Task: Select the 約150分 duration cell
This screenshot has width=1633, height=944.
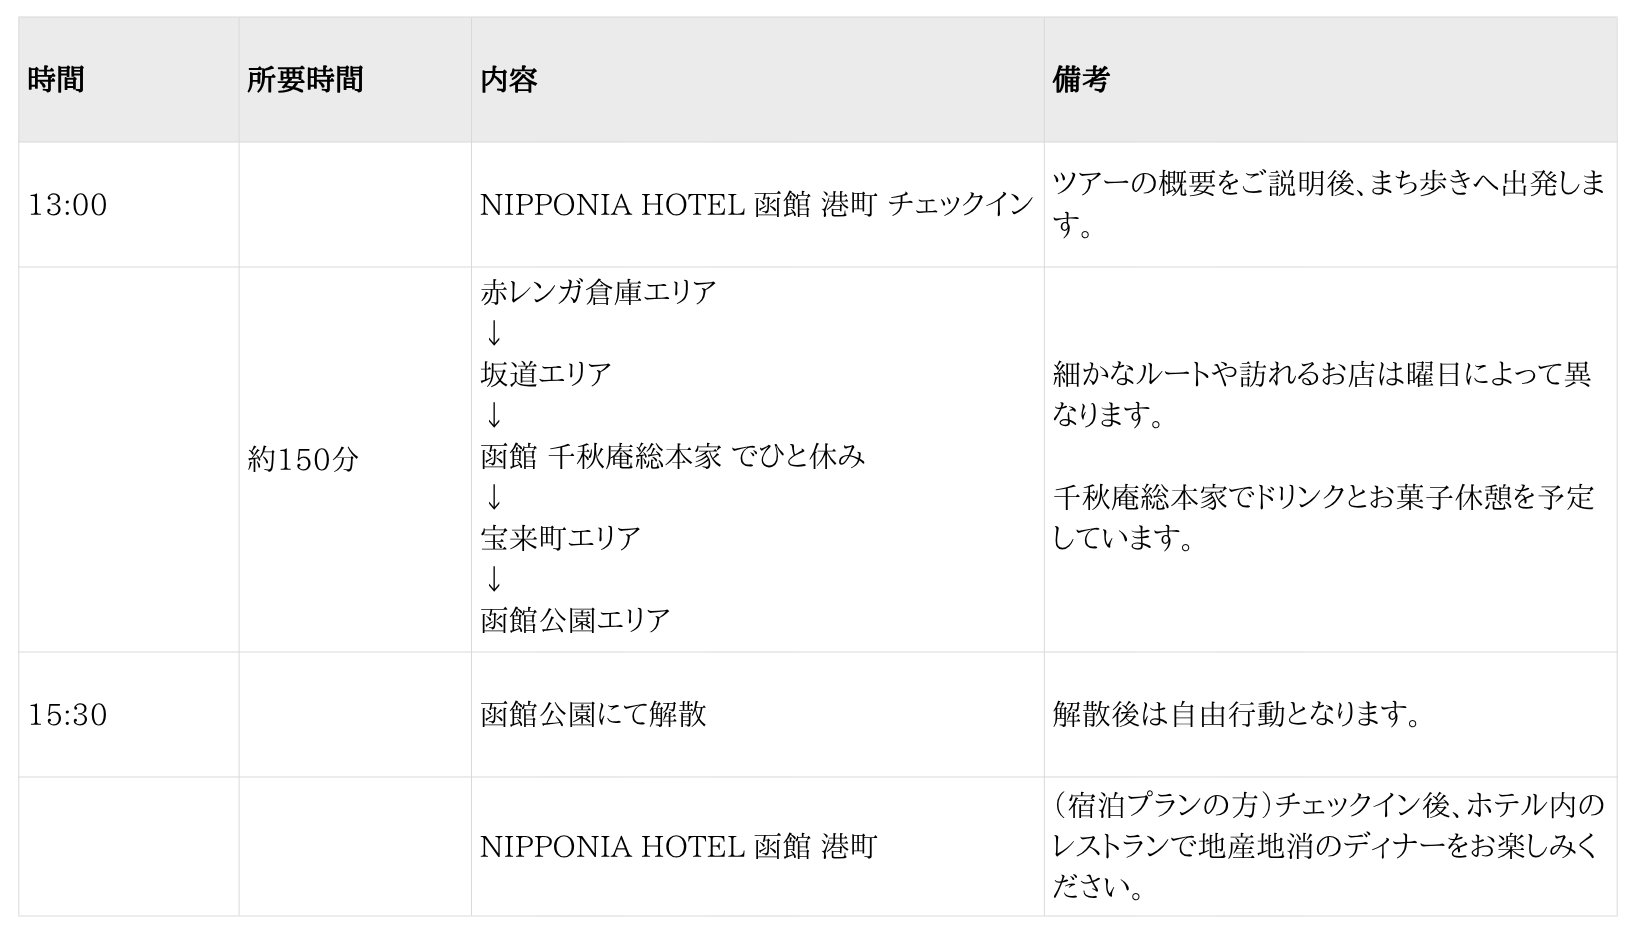Action: tap(303, 460)
